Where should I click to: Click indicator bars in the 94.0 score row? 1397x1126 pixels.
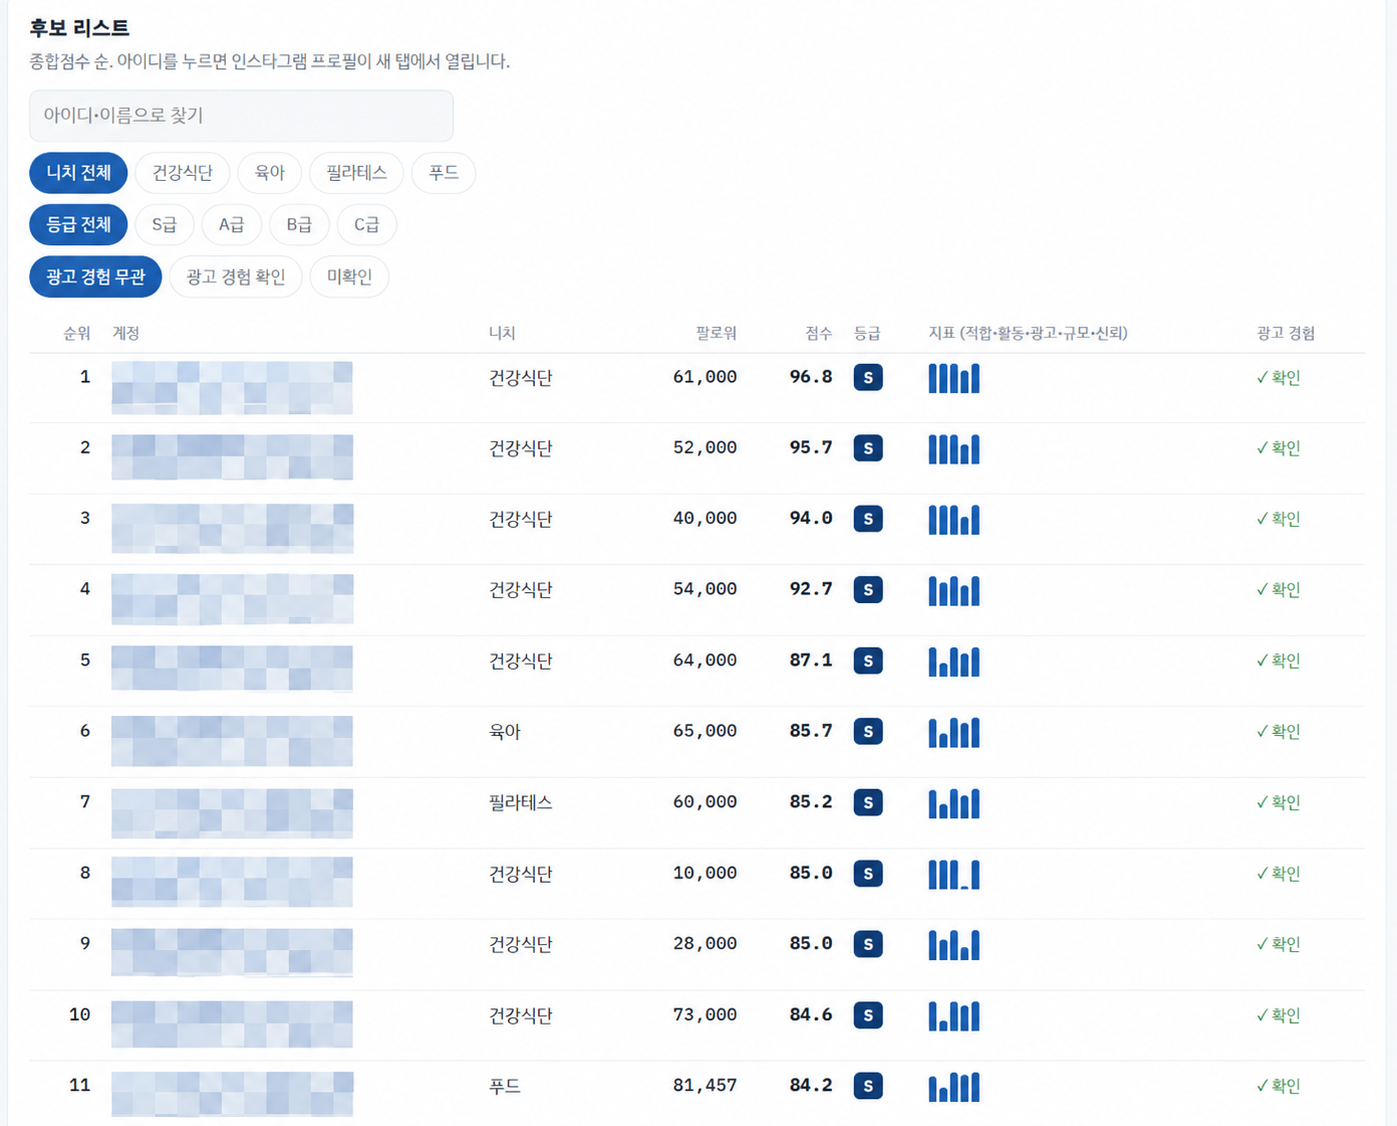pyautogui.click(x=954, y=519)
